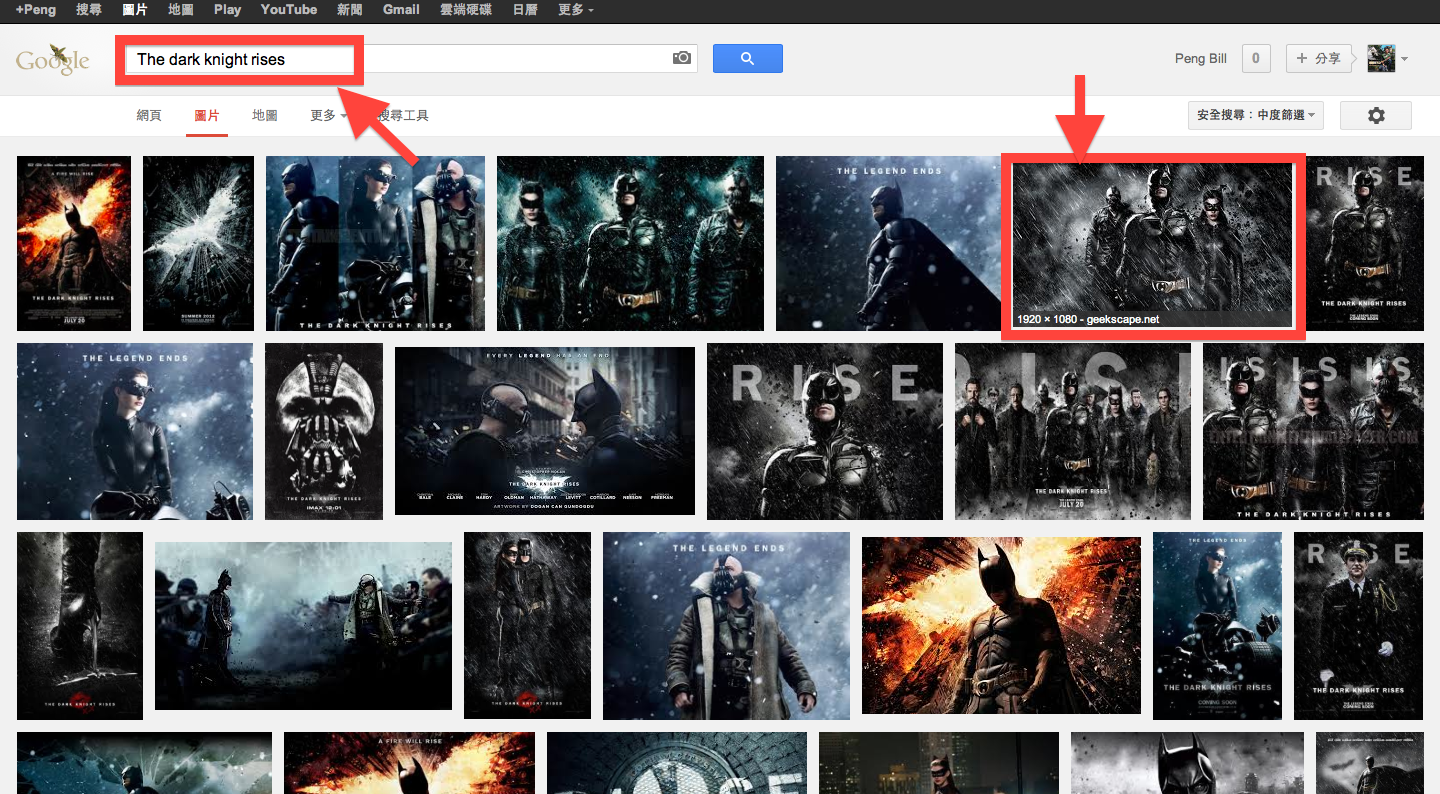Viewport: 1440px width, 794px height.
Task: Open 日曆 in the top bar
Action: tap(525, 9)
